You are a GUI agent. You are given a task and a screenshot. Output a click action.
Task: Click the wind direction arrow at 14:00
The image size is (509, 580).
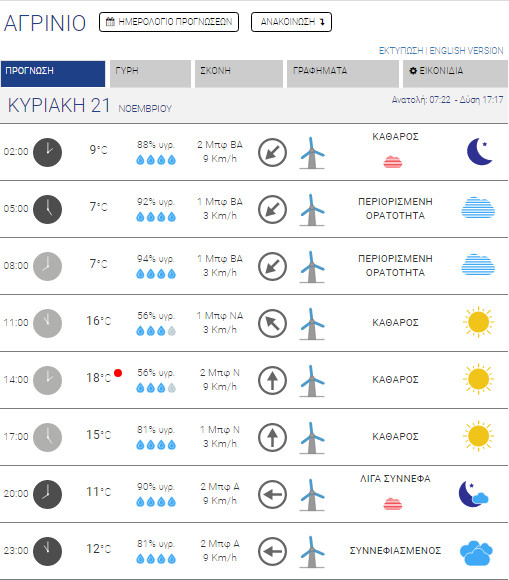point(272,380)
